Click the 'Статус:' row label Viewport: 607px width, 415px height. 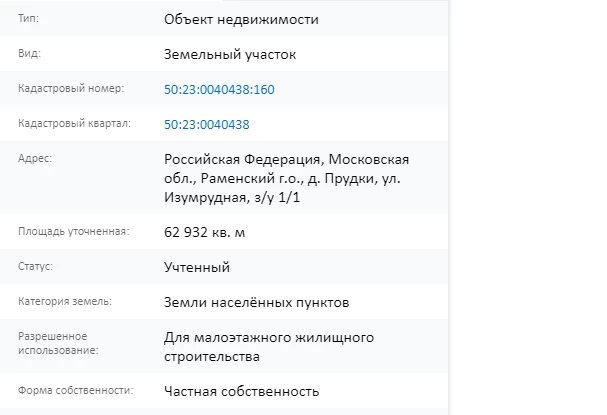35,267
